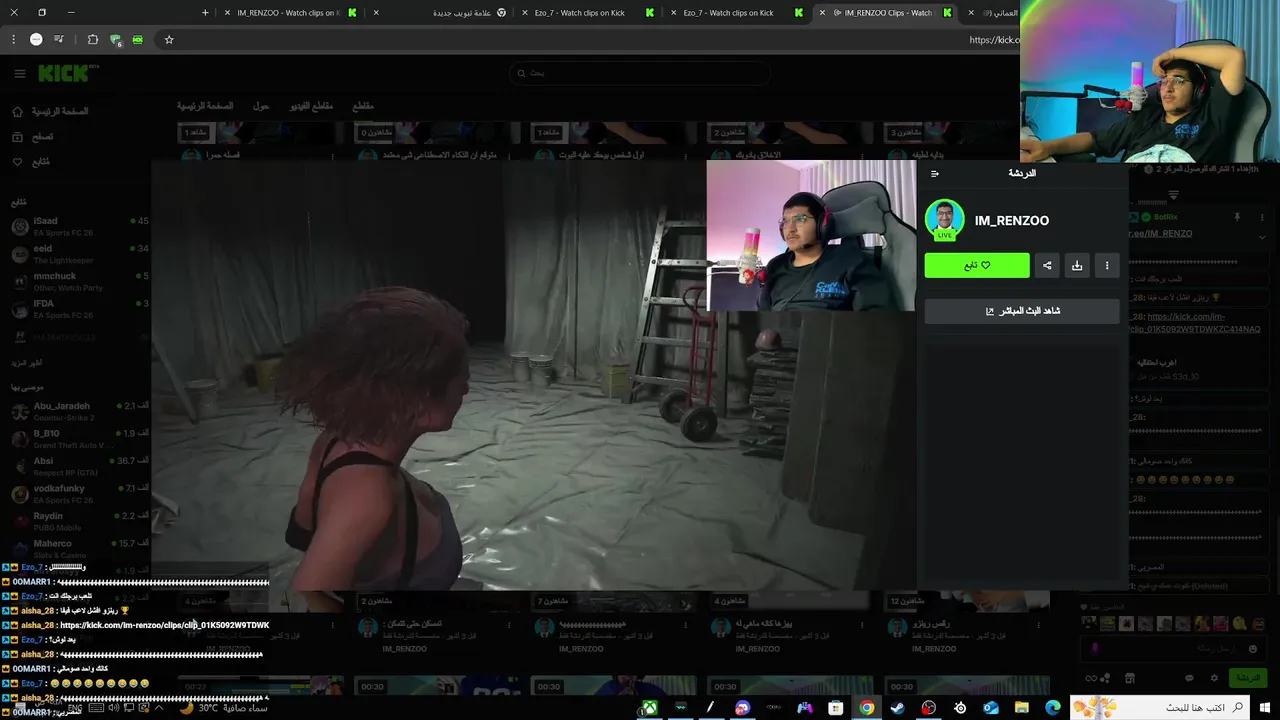1280x720 pixels.
Task: Open the about tab in channel navigation
Action: click(261, 106)
